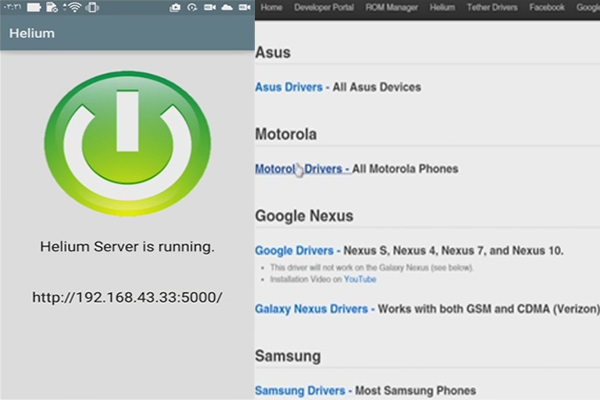Click the Asus Drivers link
The height and width of the screenshot is (400, 600).
tap(289, 87)
